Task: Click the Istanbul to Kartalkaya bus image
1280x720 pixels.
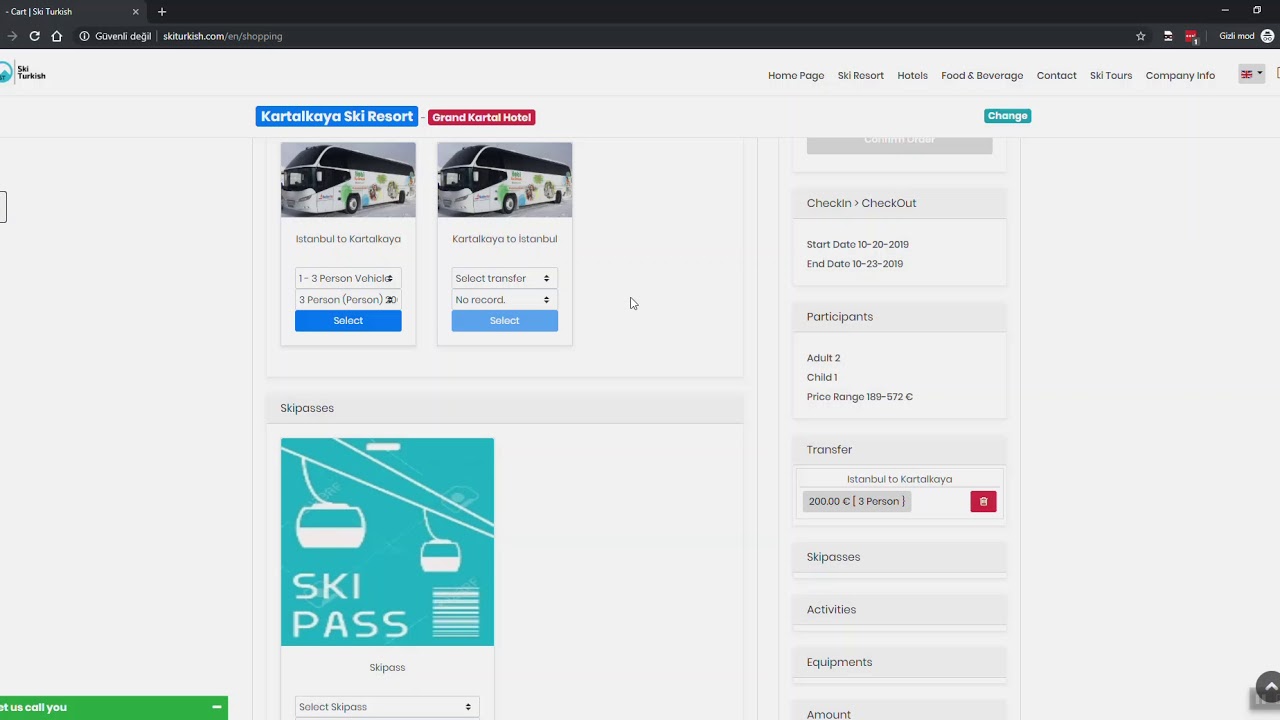Action: (x=348, y=180)
